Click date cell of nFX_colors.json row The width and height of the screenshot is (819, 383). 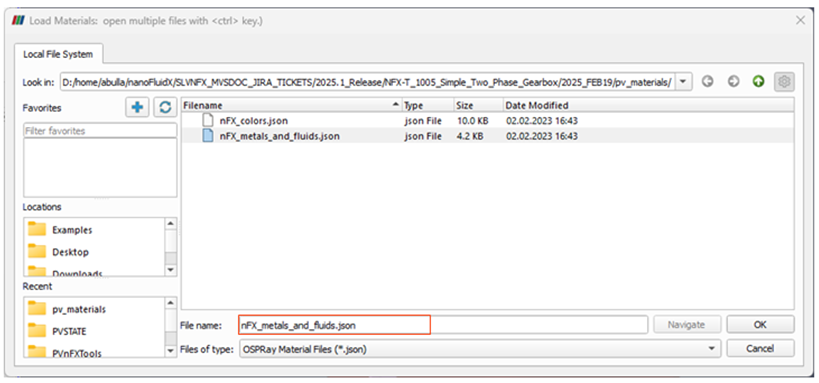(x=542, y=121)
